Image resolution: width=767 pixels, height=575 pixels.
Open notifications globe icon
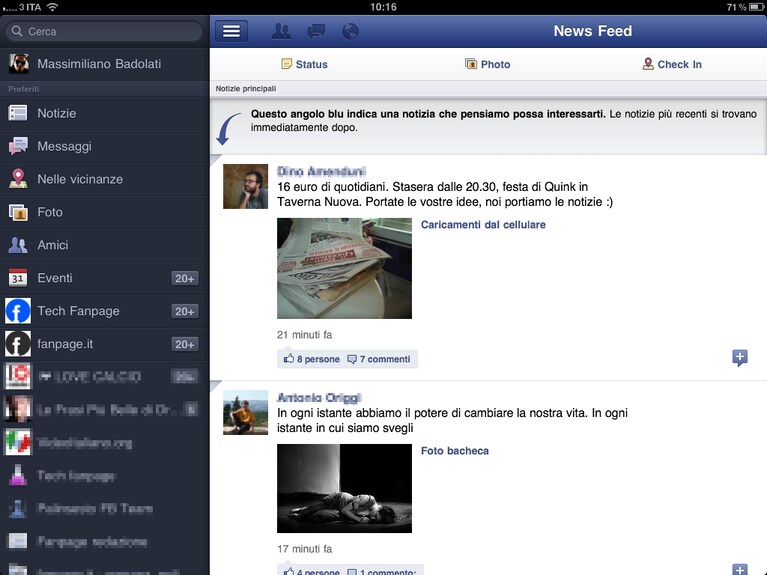(350, 31)
